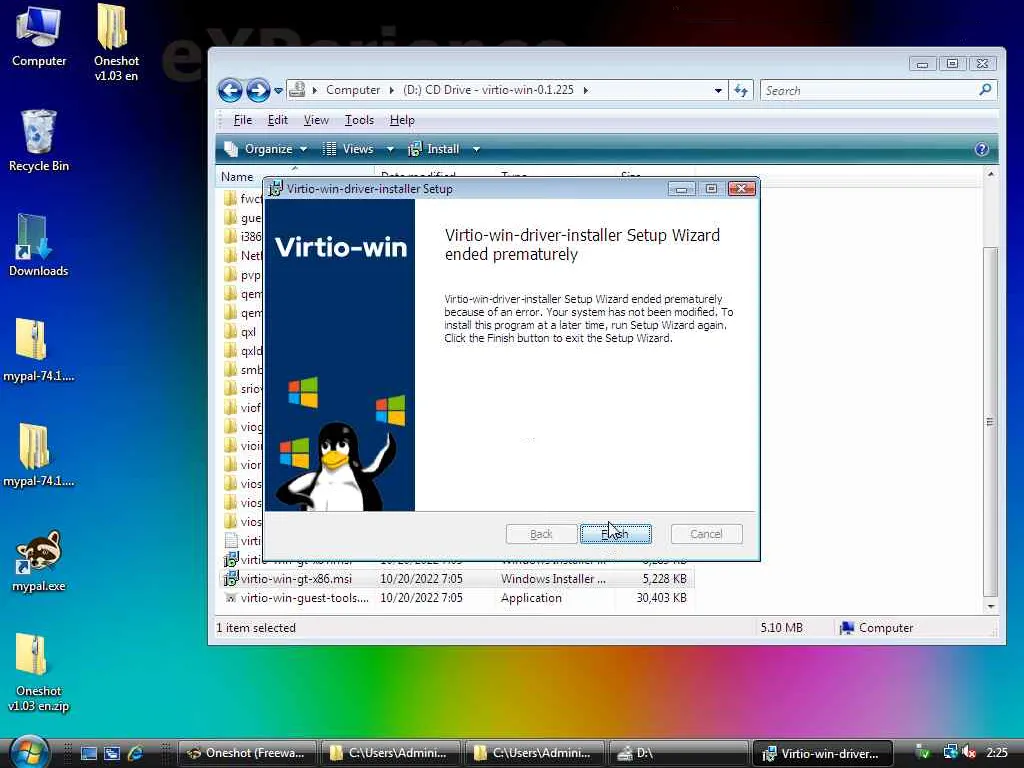
Task: Select Computer in the address breadcrumb
Action: 353,90
